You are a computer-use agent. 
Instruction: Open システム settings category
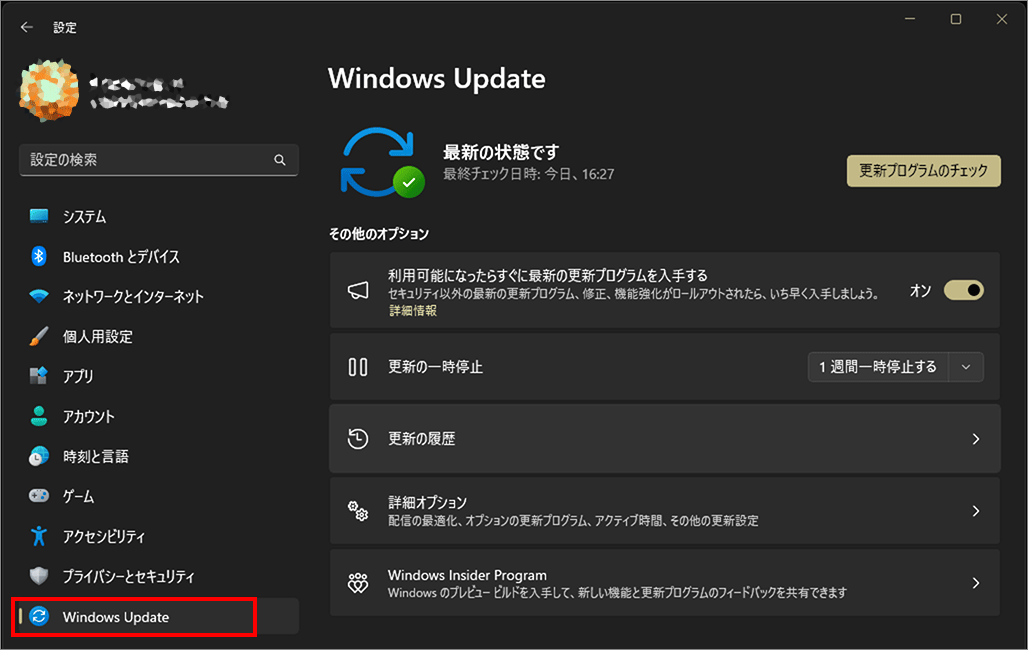84,217
